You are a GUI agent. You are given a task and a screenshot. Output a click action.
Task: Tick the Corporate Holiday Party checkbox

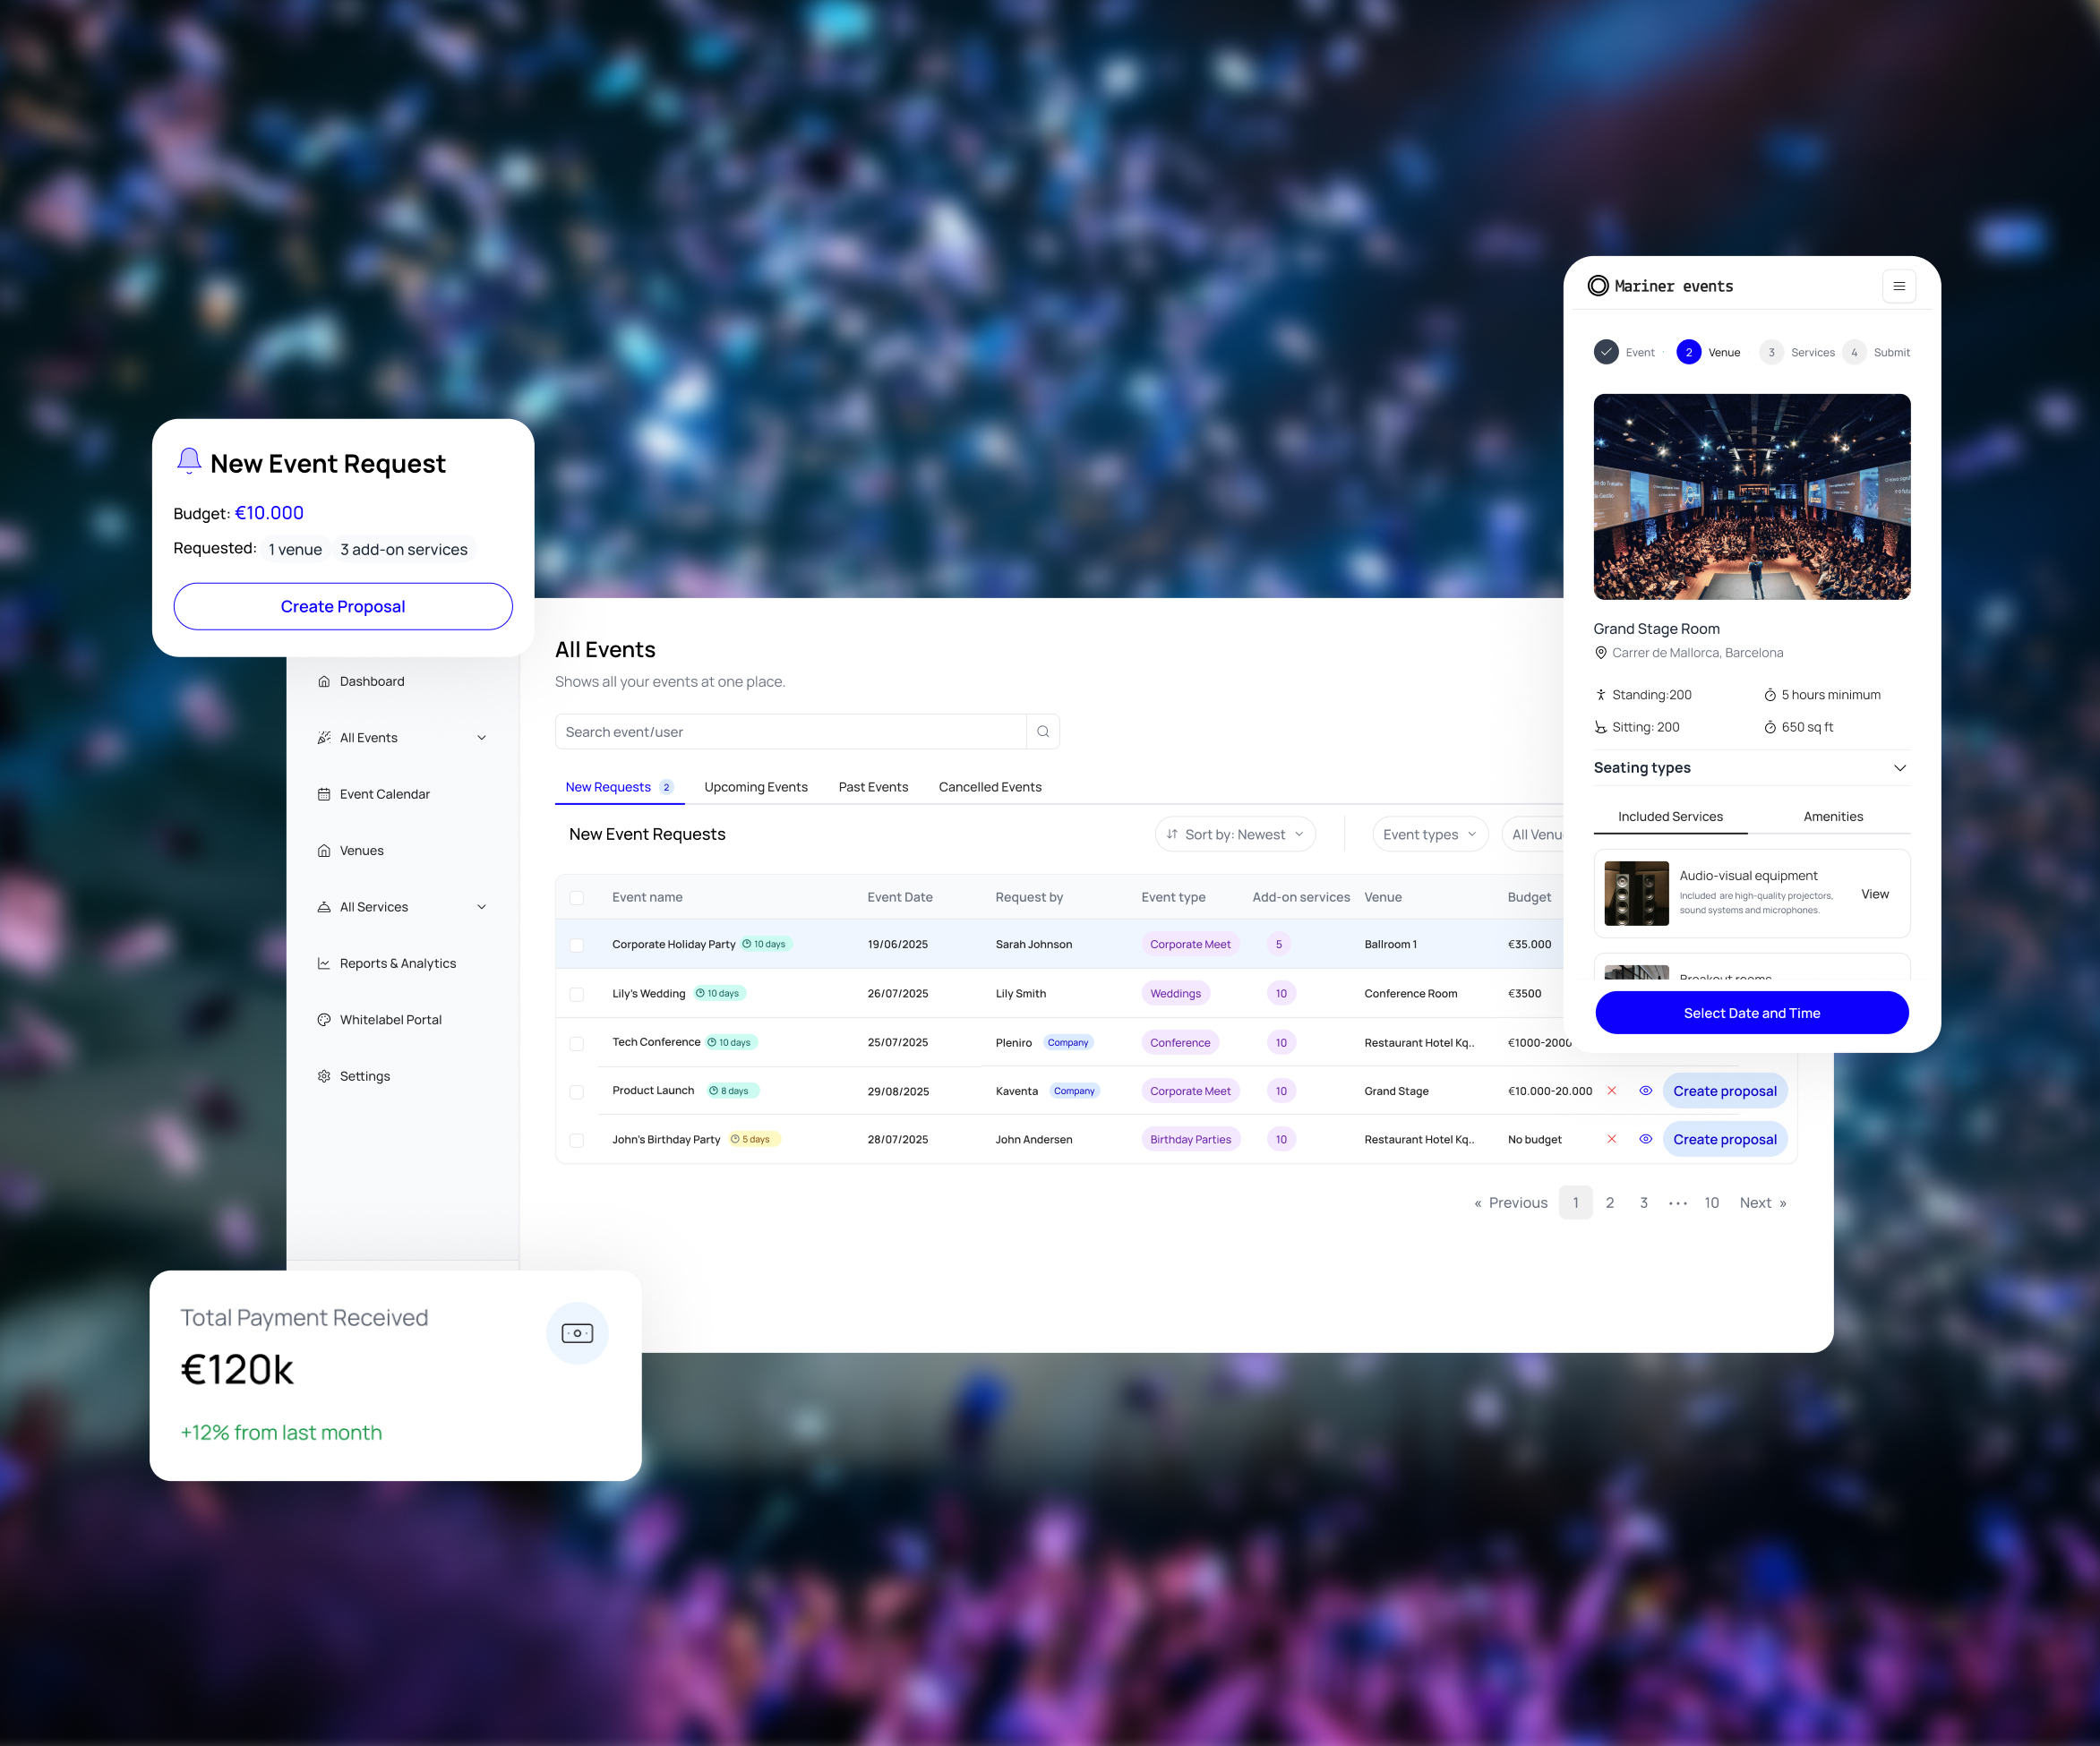577,945
